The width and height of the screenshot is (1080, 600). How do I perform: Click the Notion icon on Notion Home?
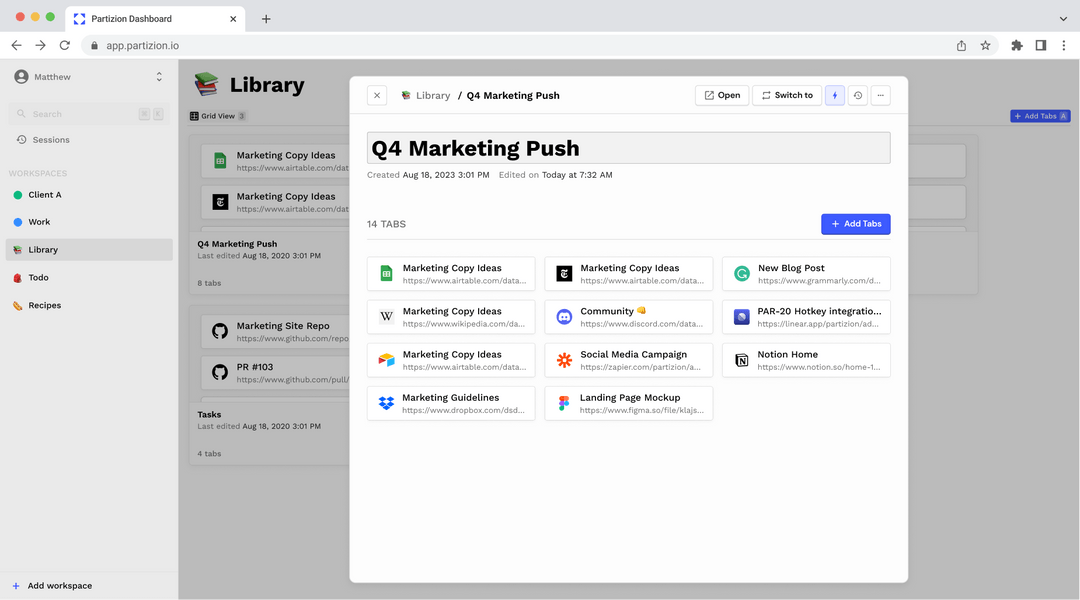click(740, 360)
